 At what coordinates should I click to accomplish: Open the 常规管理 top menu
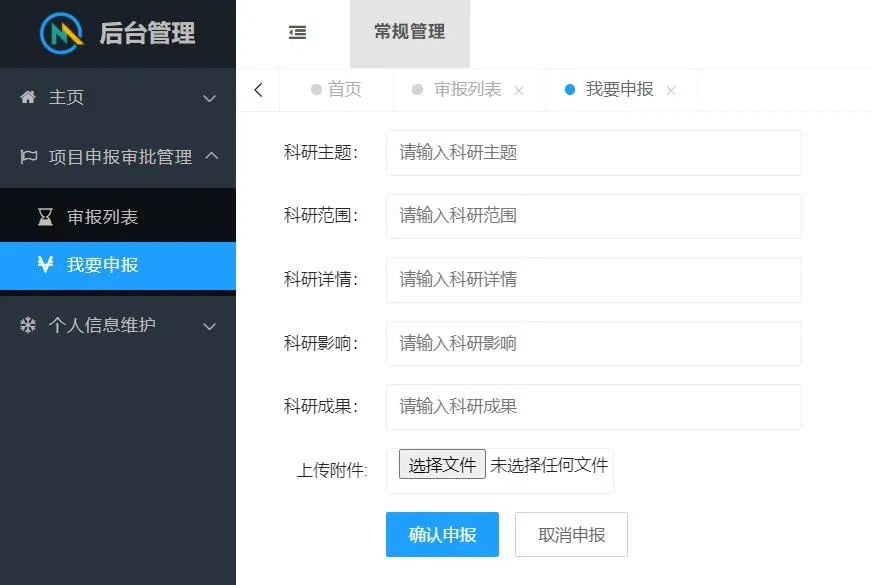pyautogui.click(x=410, y=33)
